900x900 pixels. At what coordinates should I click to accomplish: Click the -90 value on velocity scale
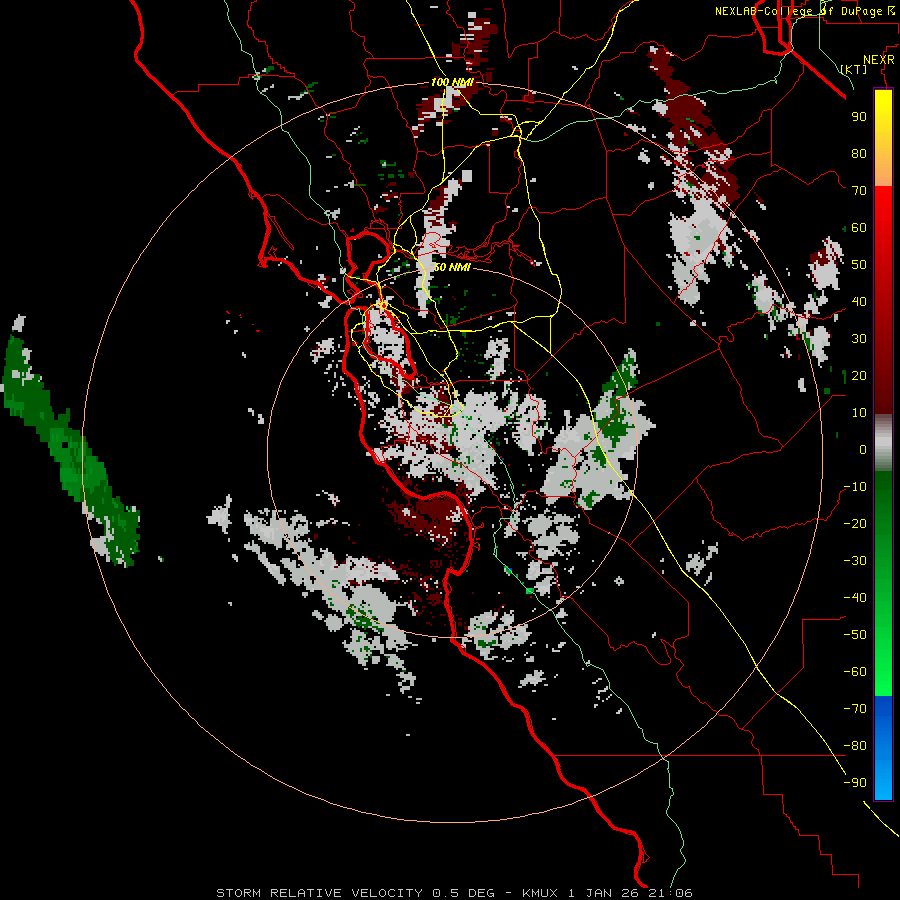tap(855, 783)
